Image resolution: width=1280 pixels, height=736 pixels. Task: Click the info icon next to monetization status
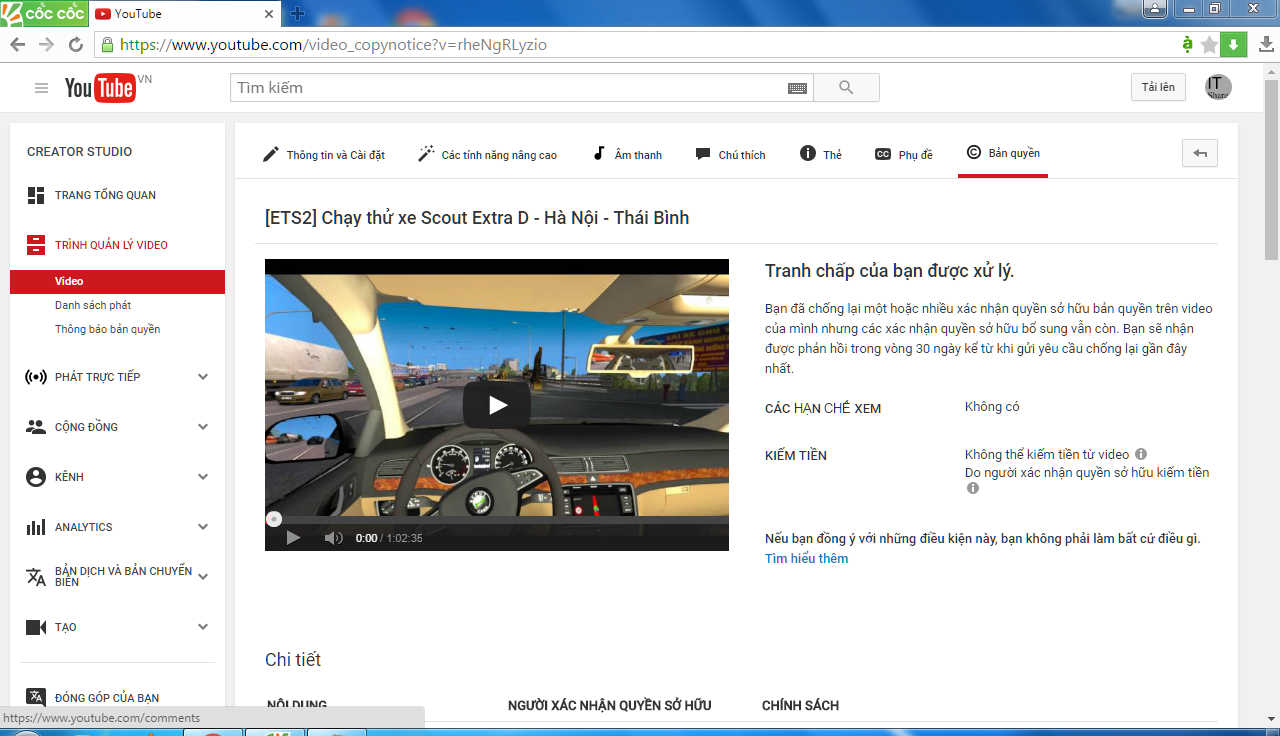(1141, 454)
